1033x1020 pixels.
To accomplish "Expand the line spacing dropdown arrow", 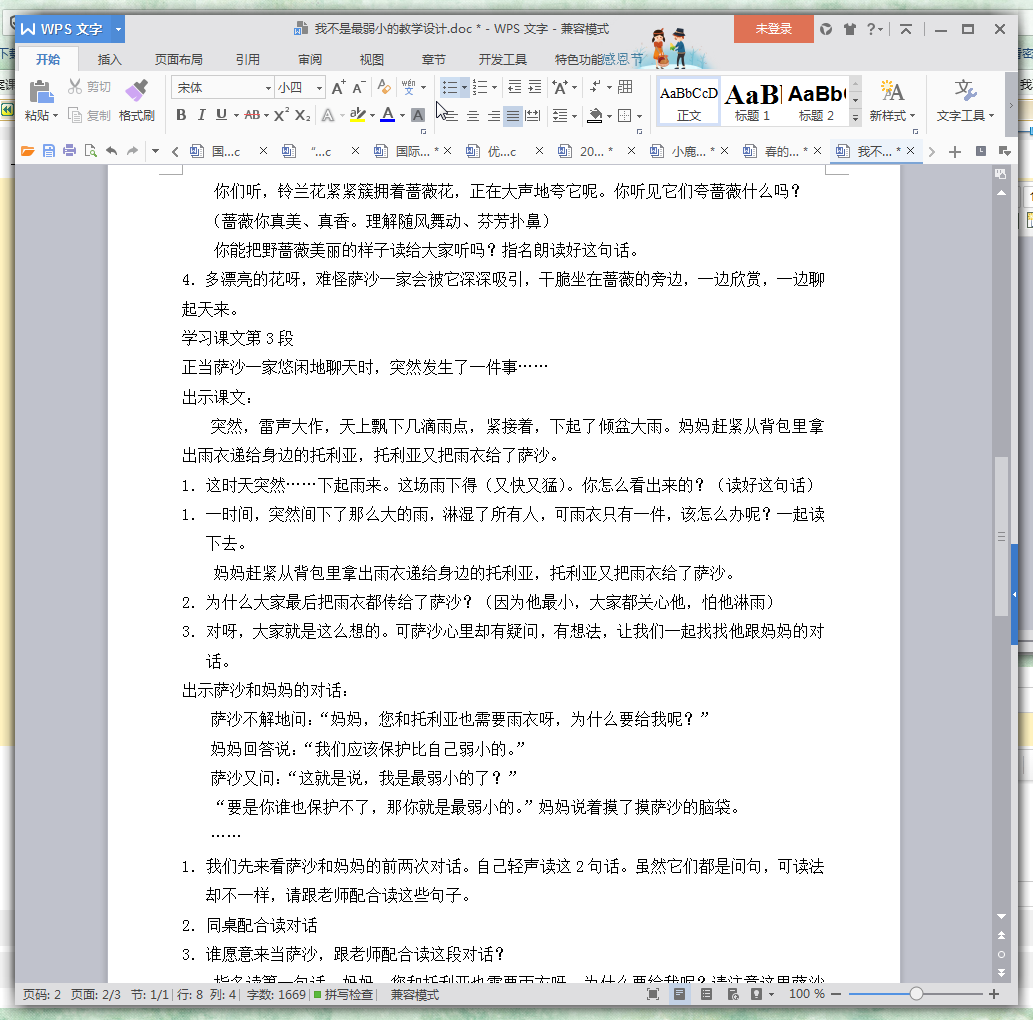I will tap(575, 117).
